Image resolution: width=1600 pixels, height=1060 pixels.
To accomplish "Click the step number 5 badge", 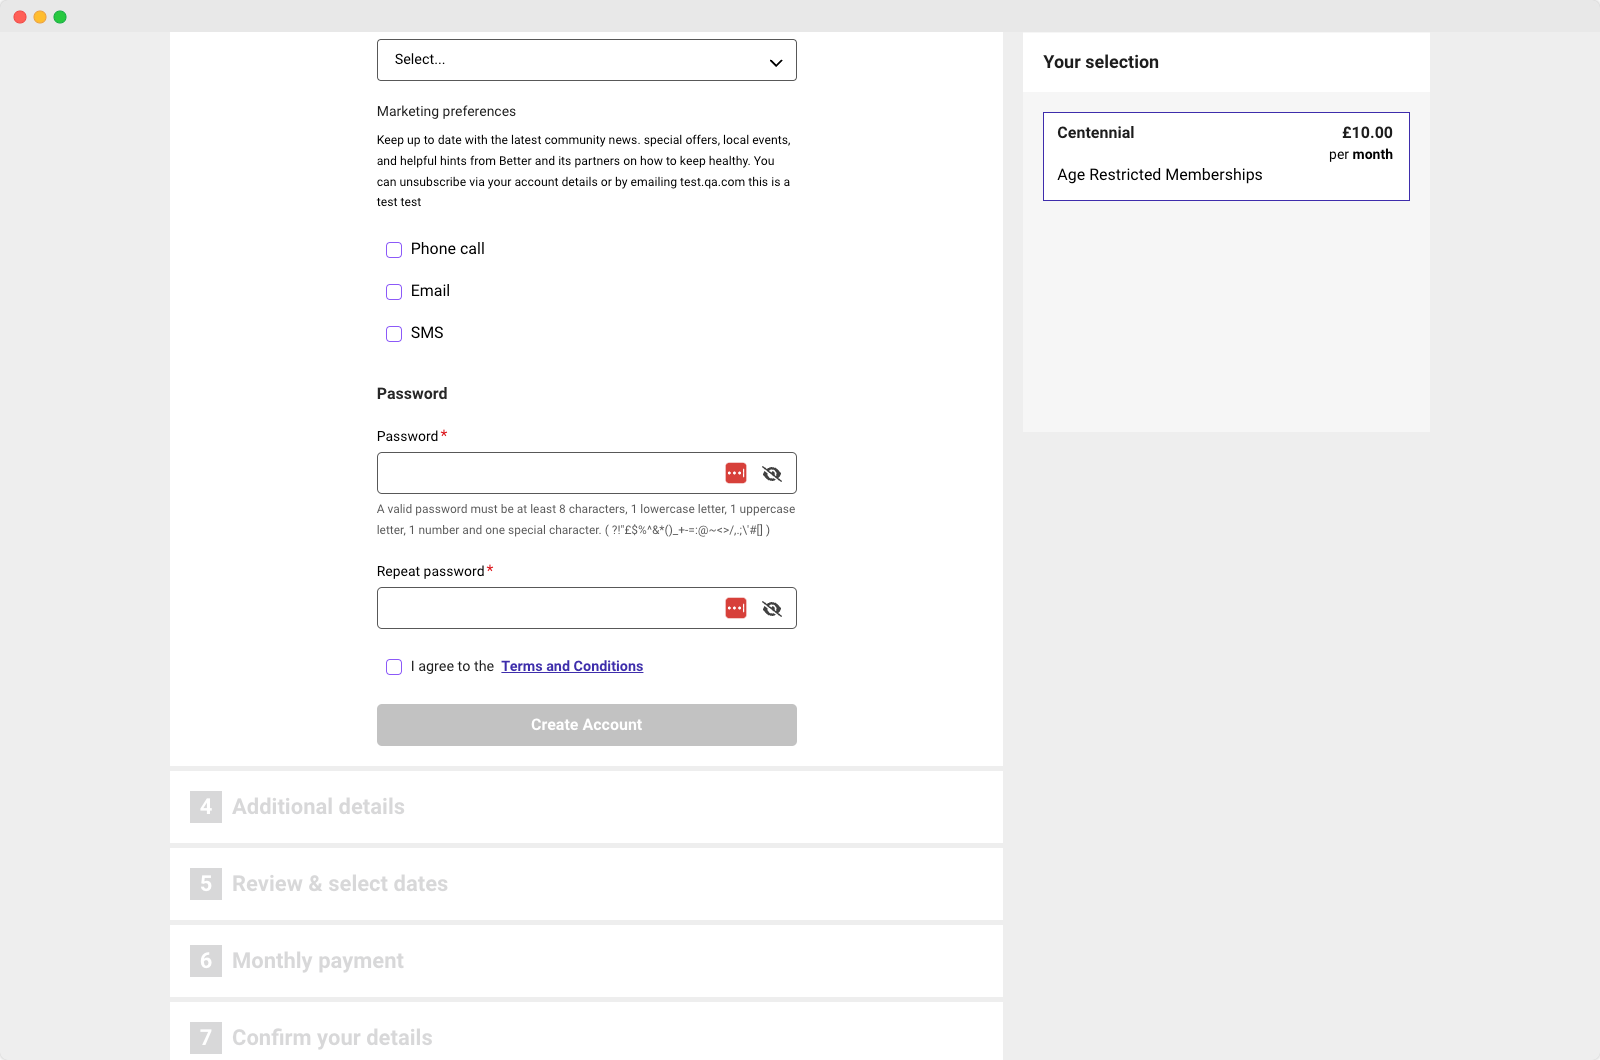I will click(x=206, y=884).
